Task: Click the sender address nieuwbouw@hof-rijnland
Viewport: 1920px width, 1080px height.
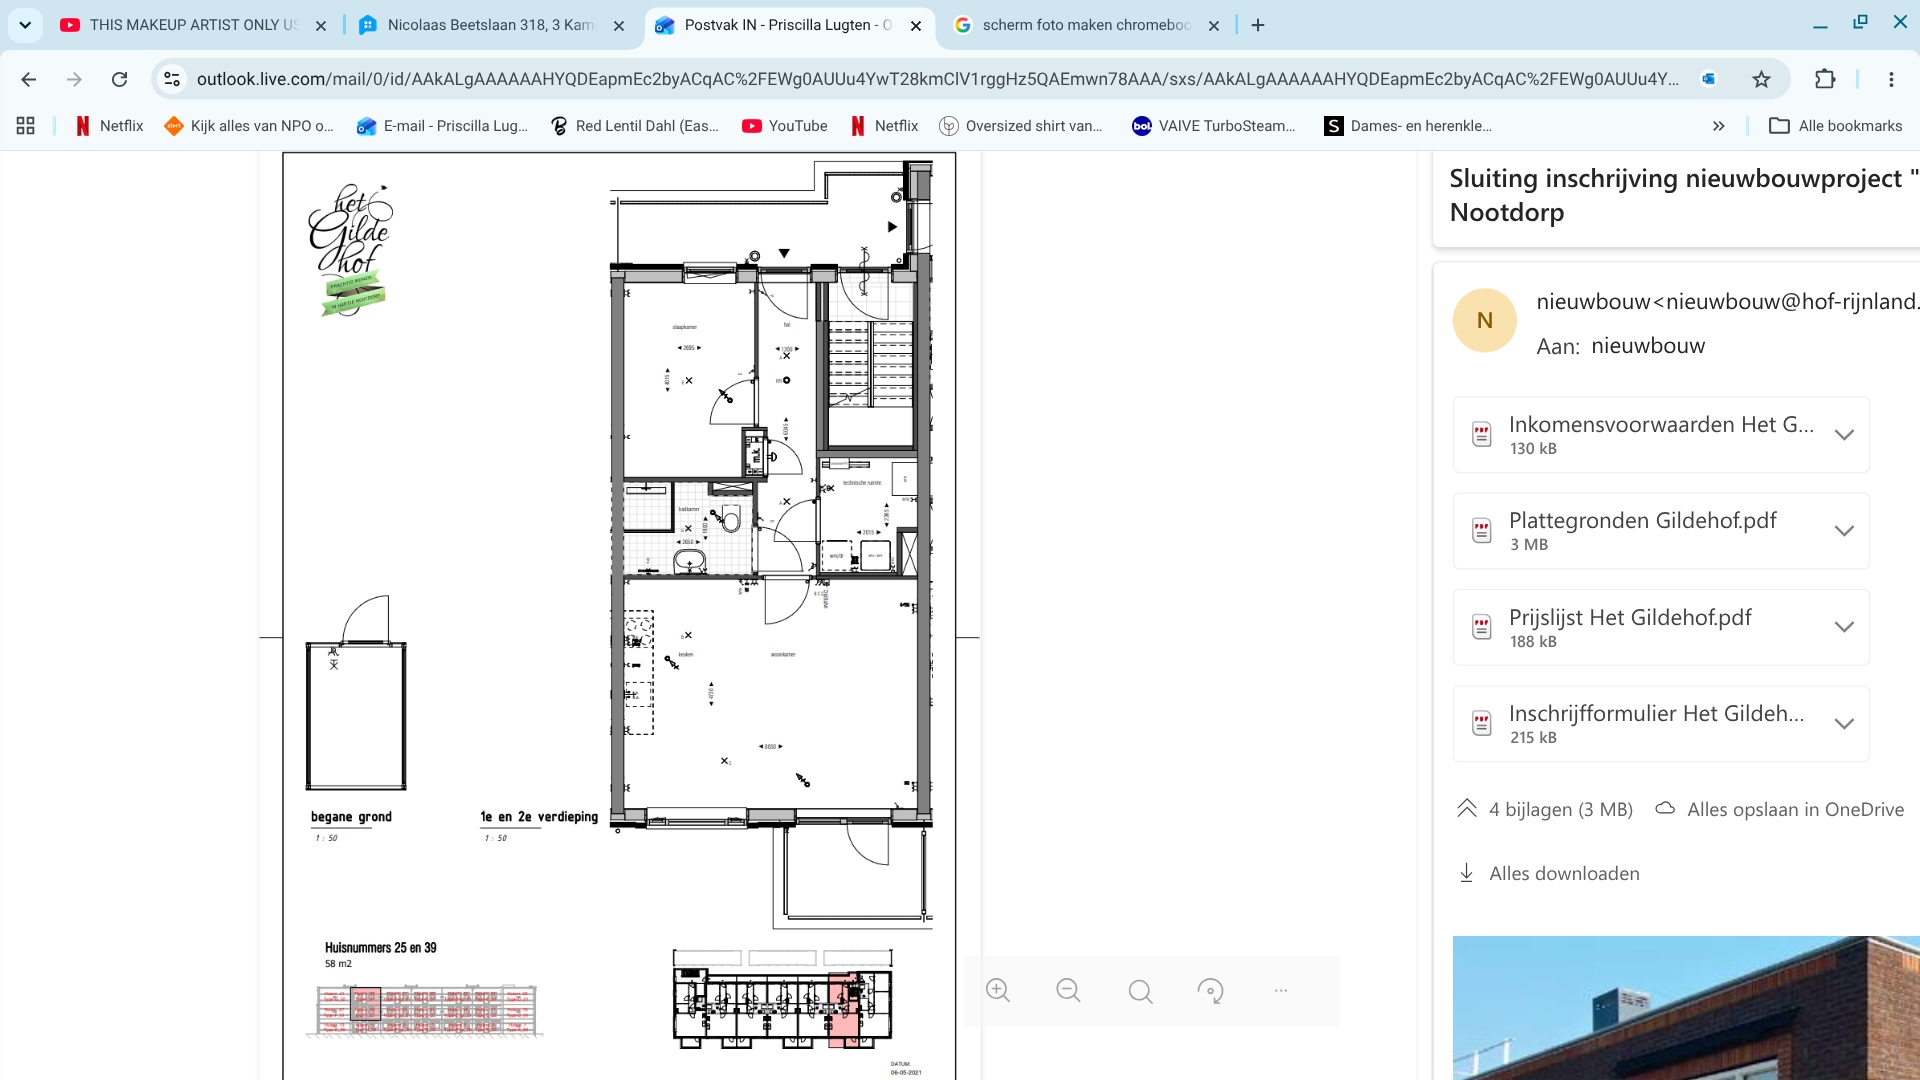Action: pyautogui.click(x=1728, y=302)
